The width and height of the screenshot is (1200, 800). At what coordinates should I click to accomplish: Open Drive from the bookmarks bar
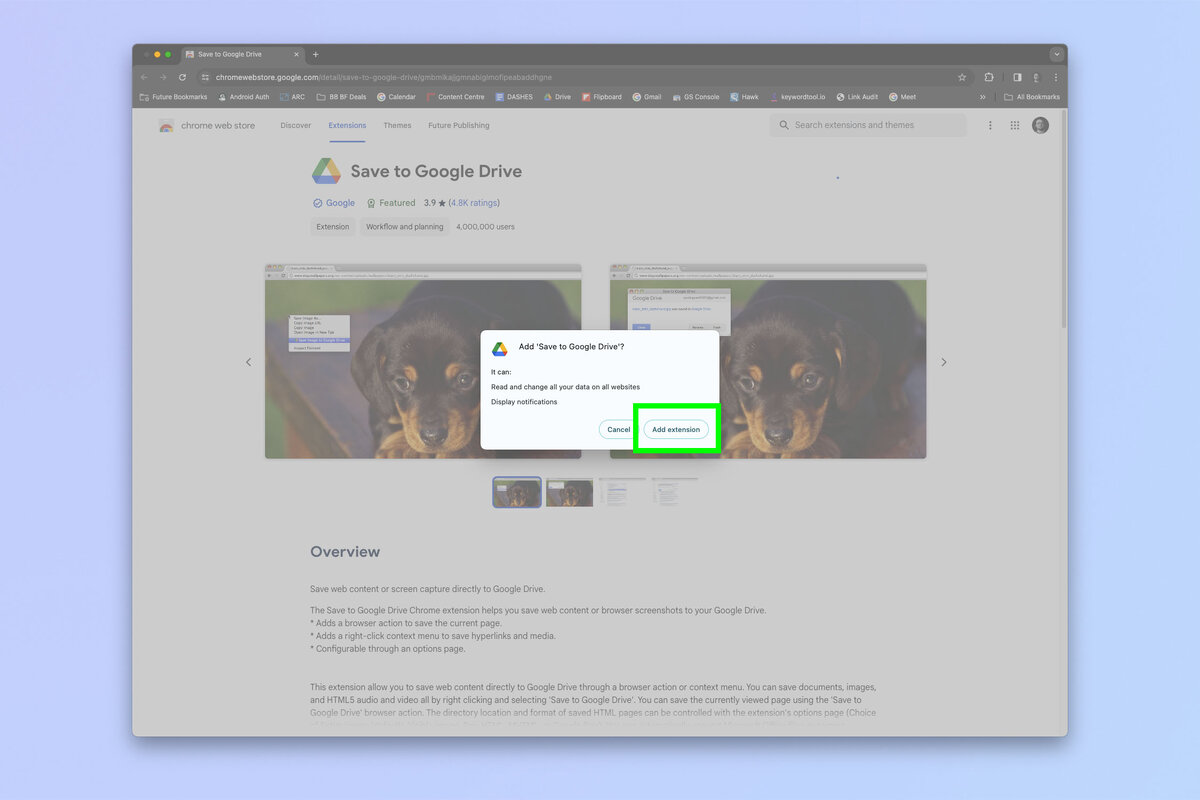point(557,96)
